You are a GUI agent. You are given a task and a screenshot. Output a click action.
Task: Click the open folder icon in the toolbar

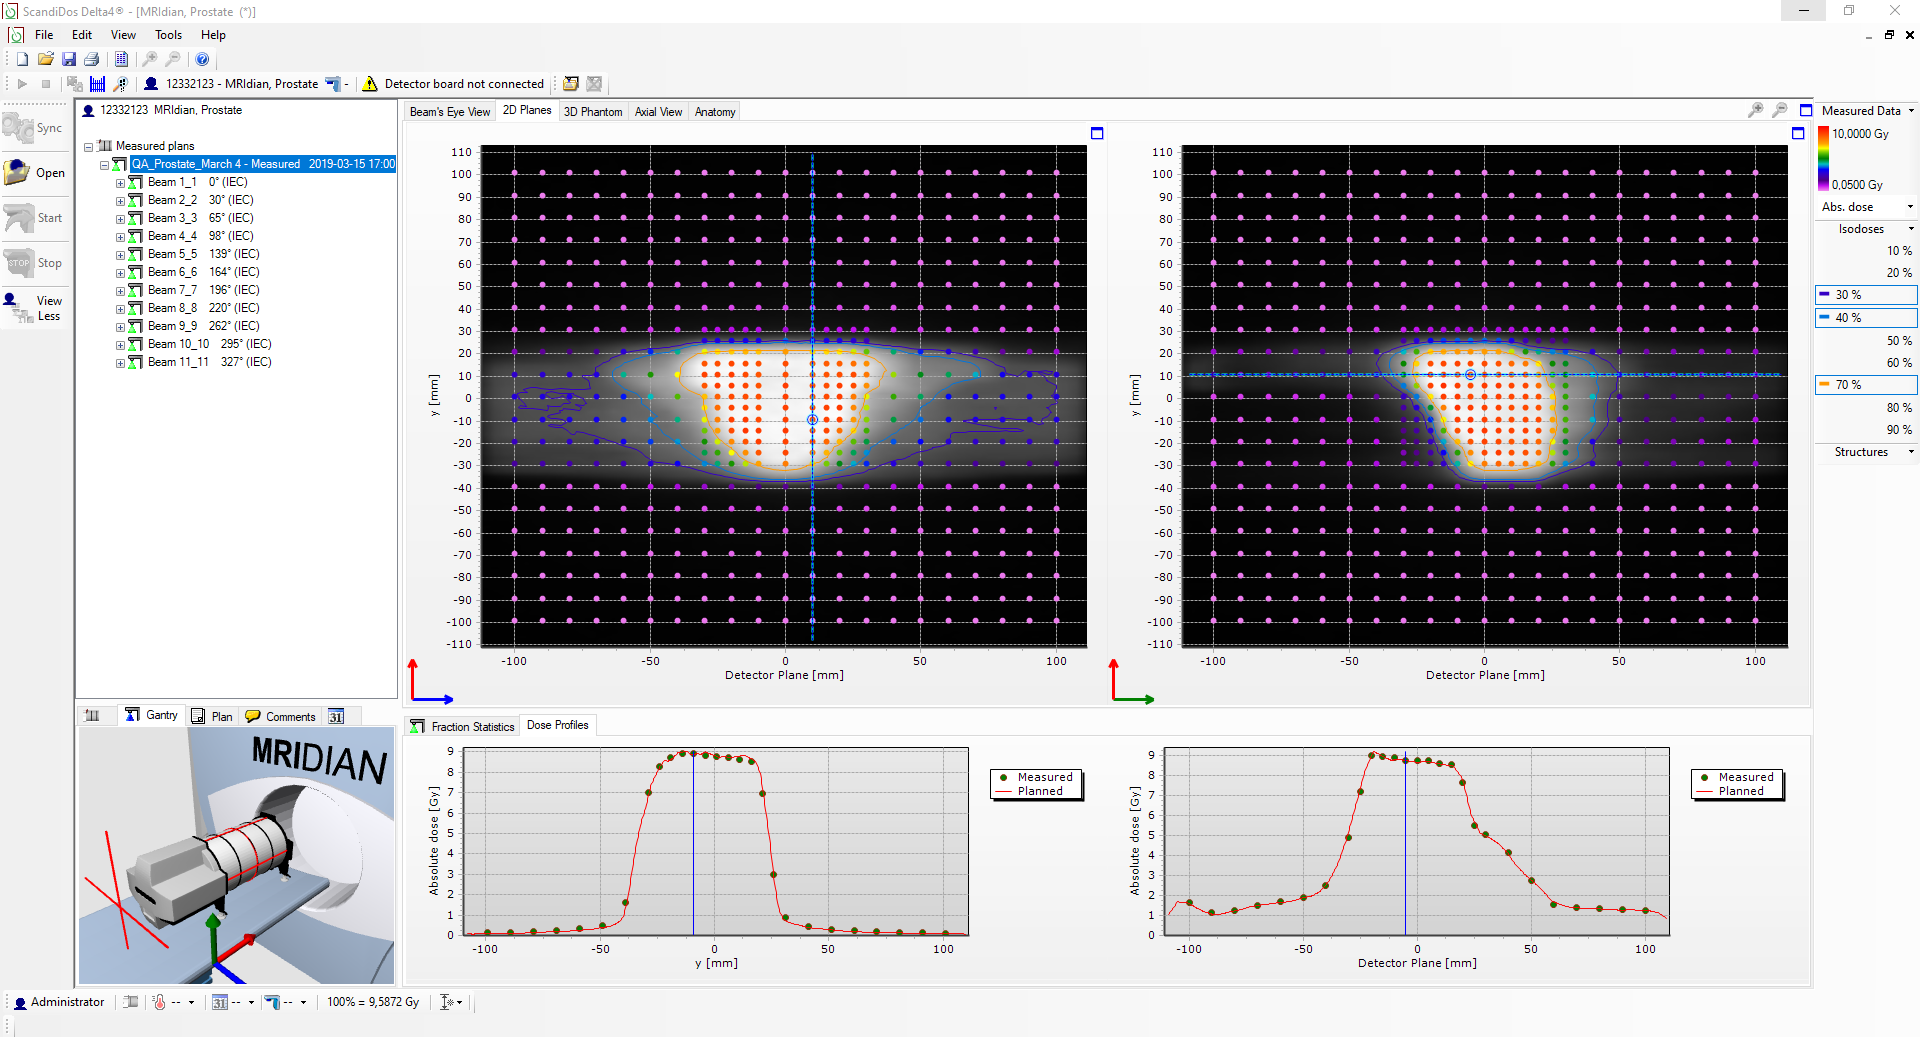click(46, 60)
